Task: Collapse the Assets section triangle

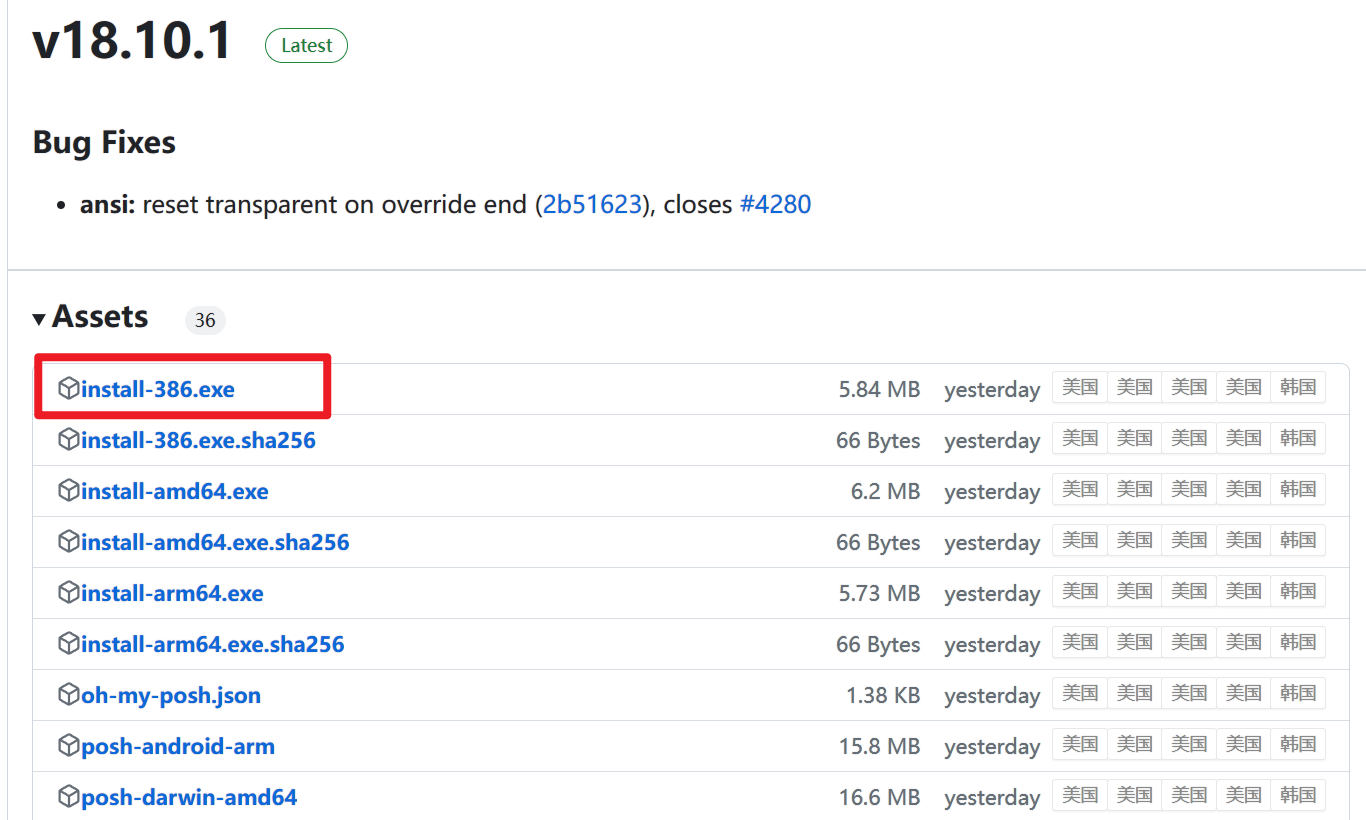Action: pos(39,319)
